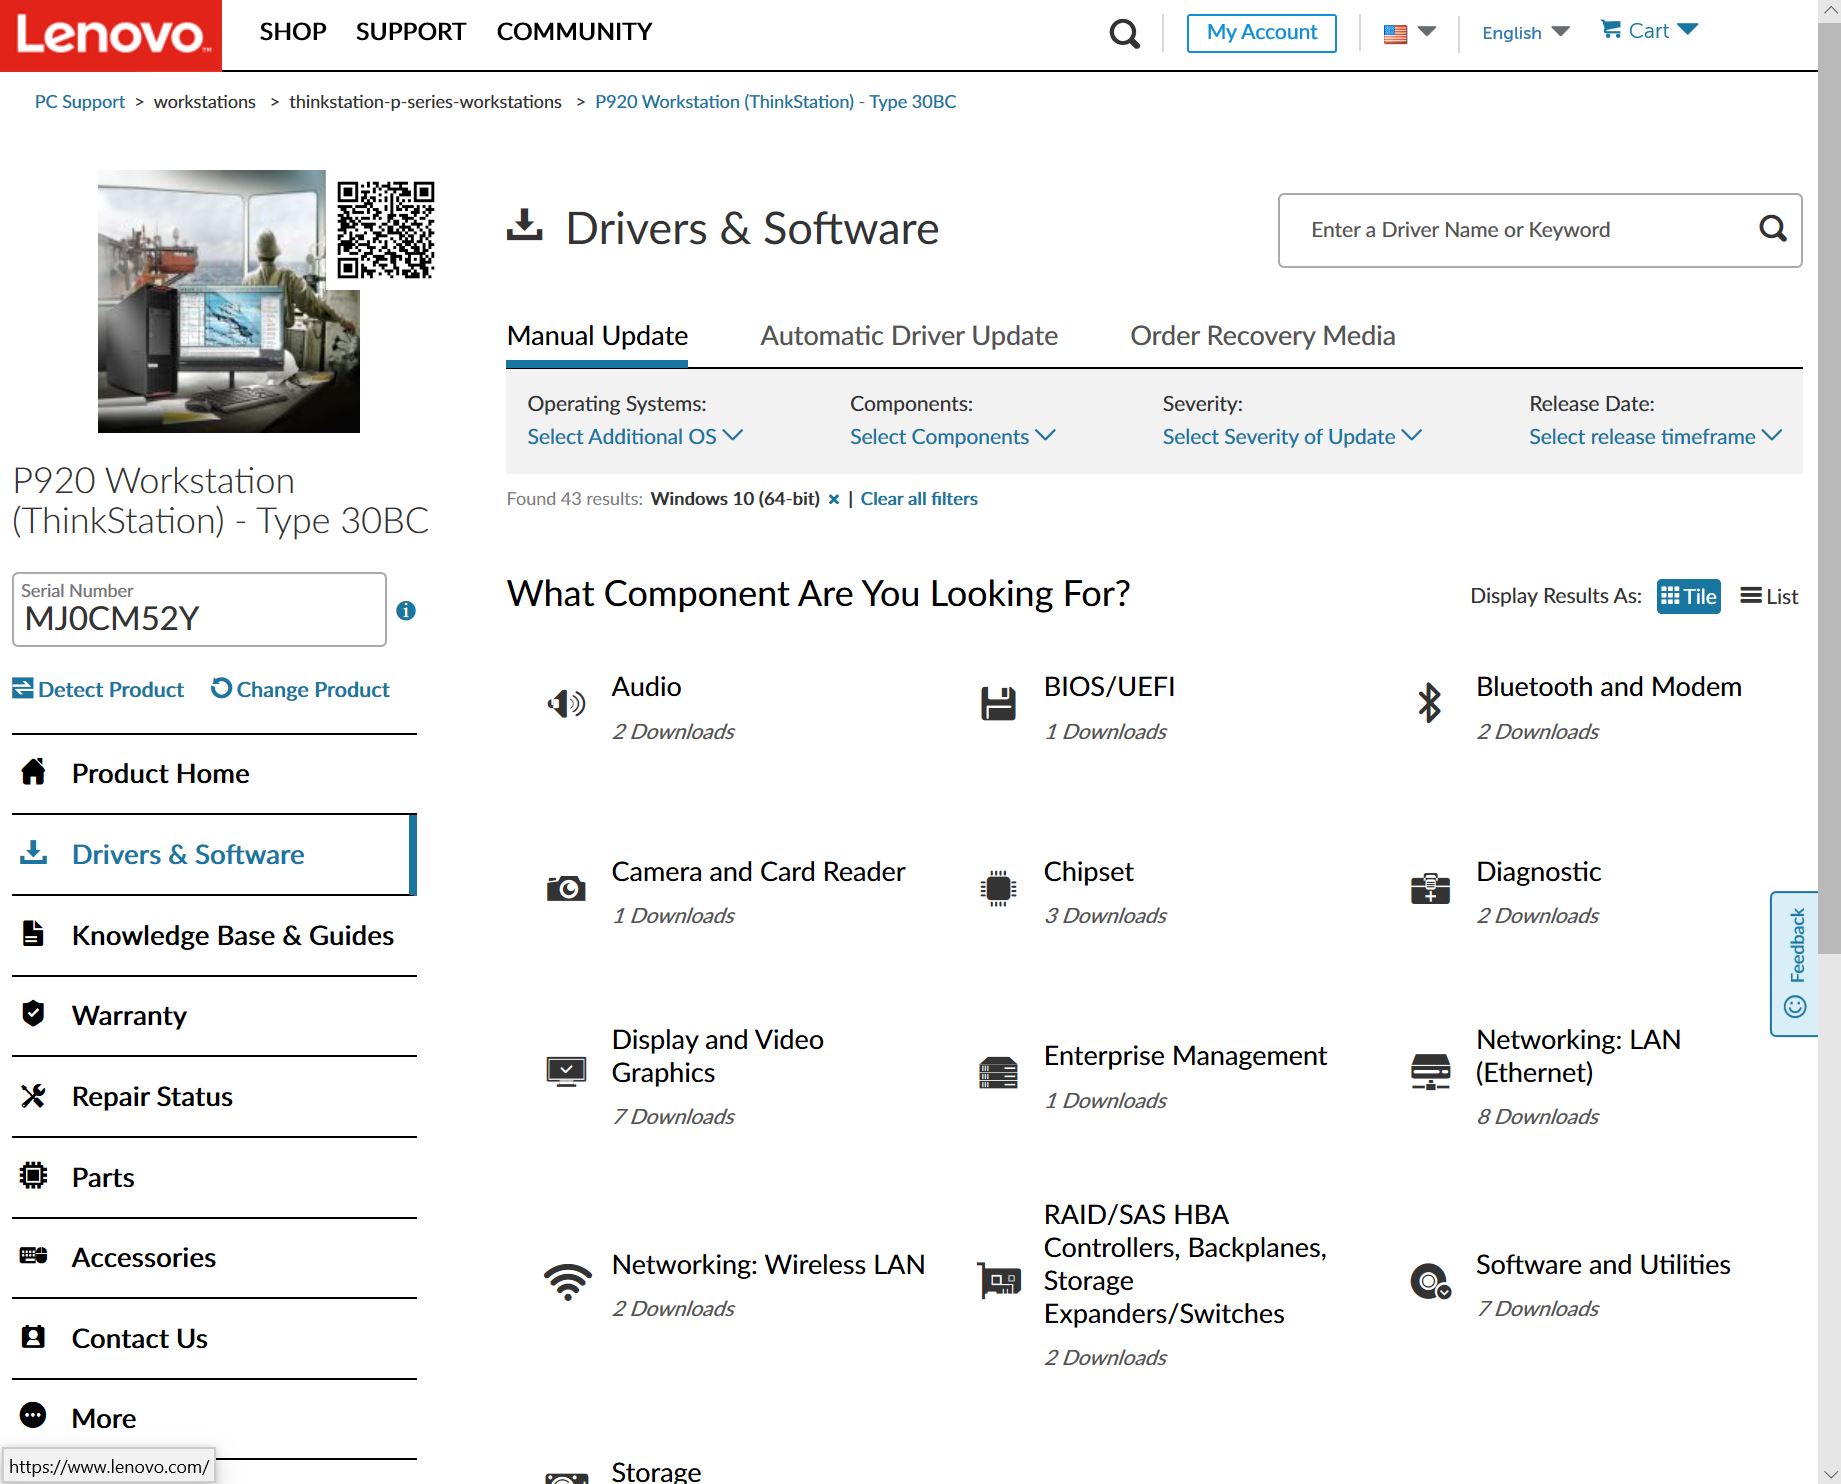This screenshot has height=1484, width=1841.
Task: Click the Contact Us icon
Action: tap(33, 1337)
